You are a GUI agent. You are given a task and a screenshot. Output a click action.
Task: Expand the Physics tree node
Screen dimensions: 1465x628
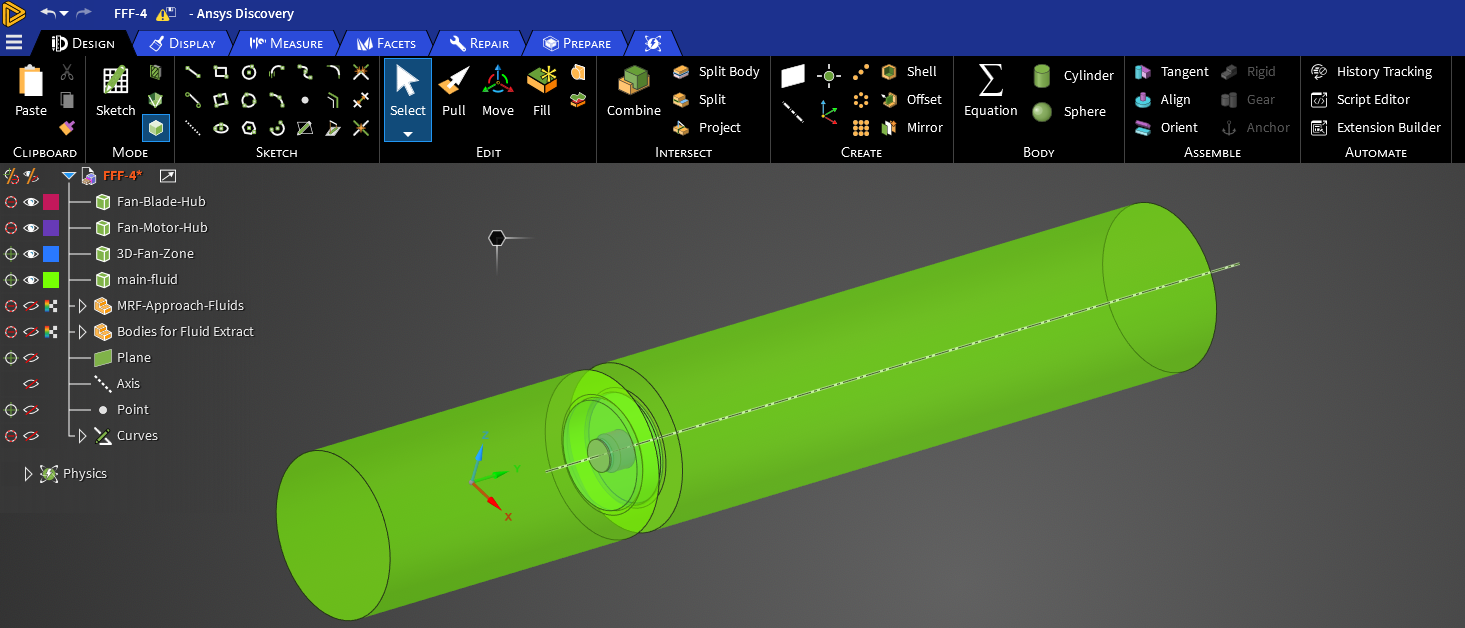[29, 474]
